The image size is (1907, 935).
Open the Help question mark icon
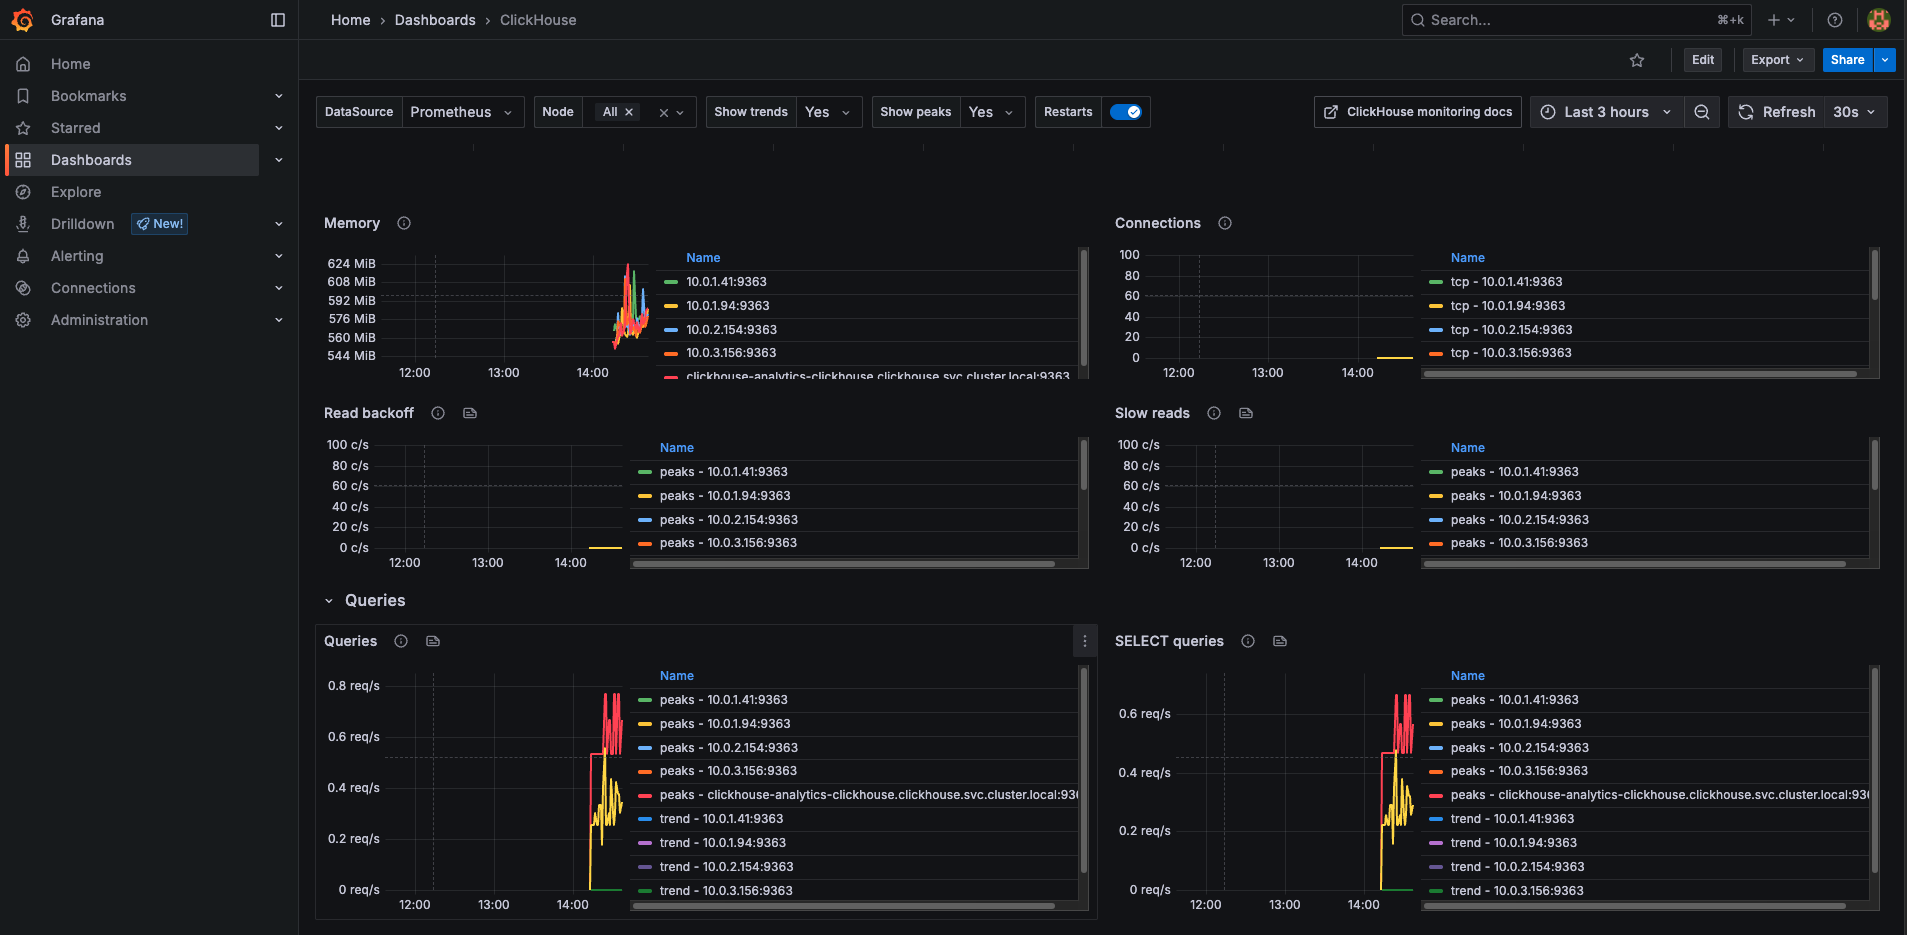point(1834,20)
